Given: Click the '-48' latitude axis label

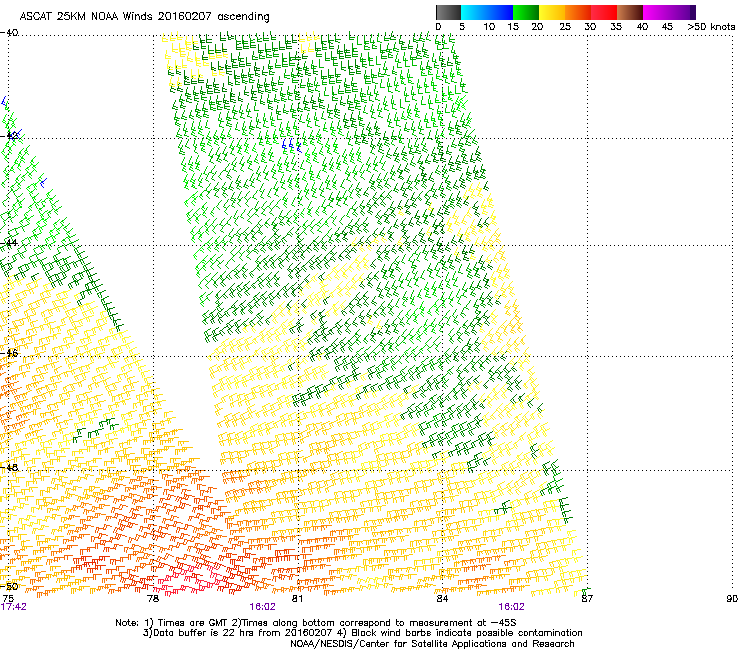Looking at the screenshot, I should (x=9, y=467).
